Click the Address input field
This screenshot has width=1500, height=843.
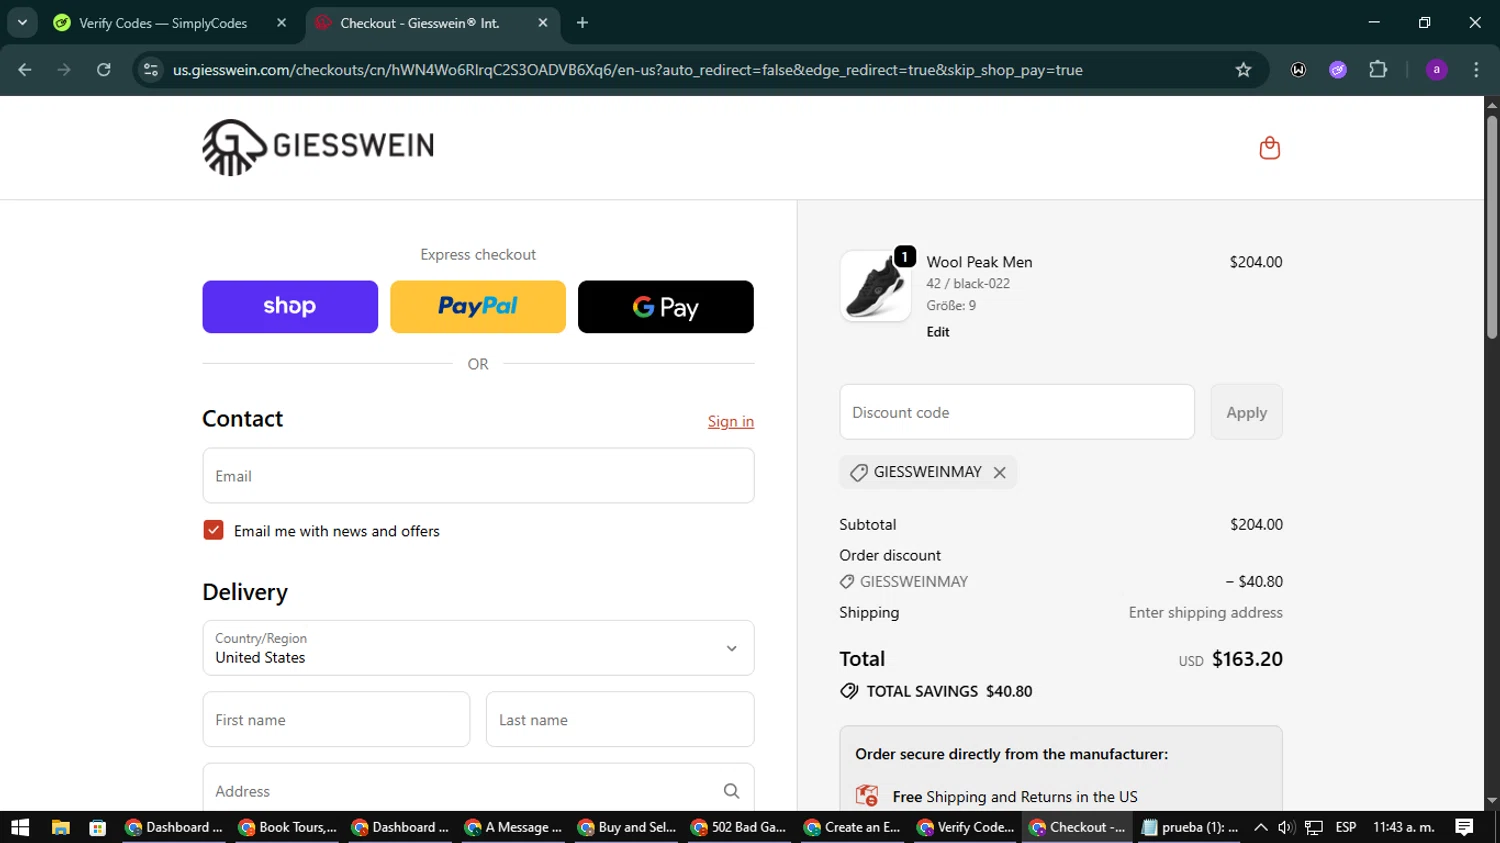(x=478, y=790)
